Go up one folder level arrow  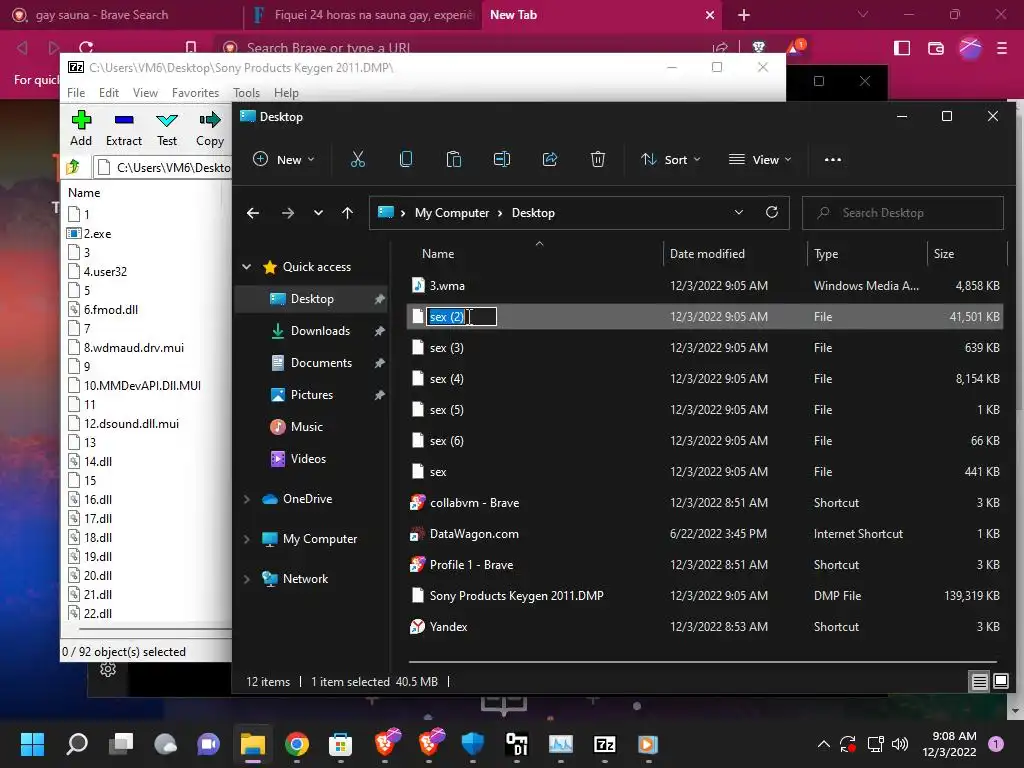[347, 213]
